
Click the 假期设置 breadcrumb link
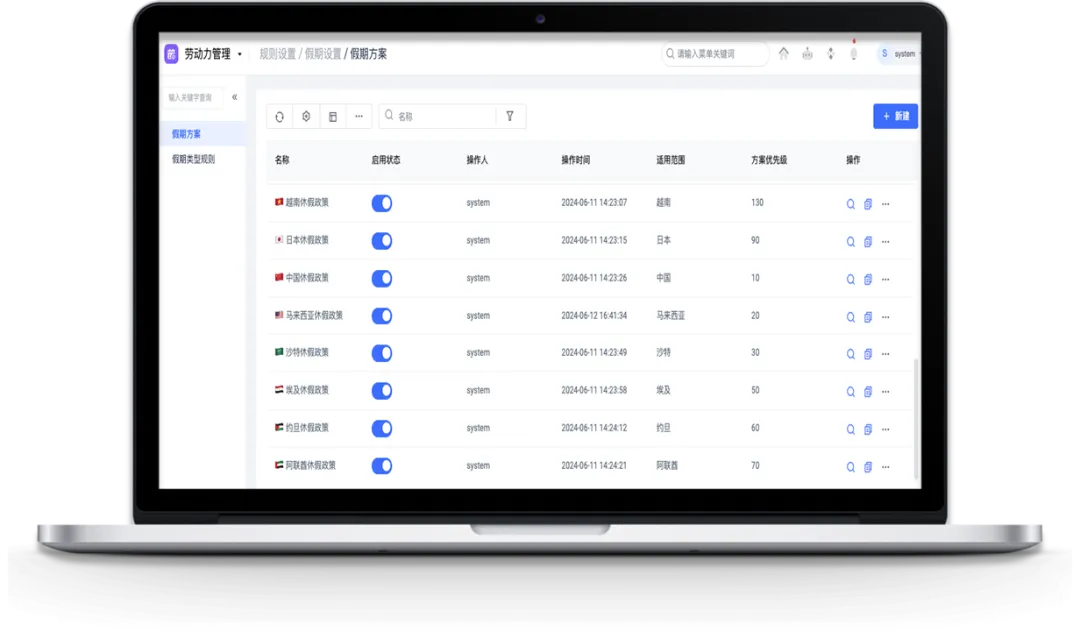pyautogui.click(x=322, y=54)
